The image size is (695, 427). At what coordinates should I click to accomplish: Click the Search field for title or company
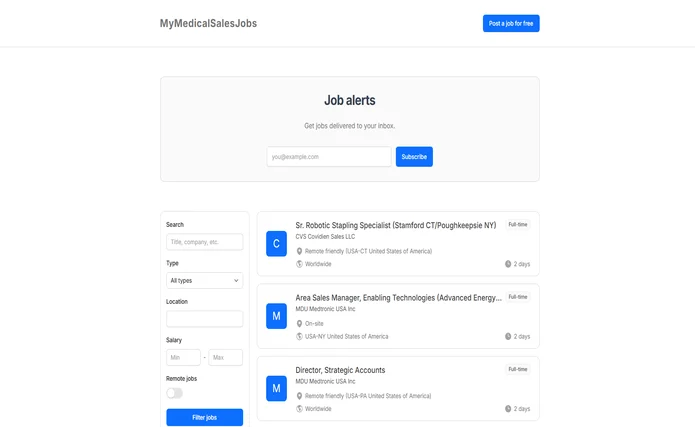204,242
